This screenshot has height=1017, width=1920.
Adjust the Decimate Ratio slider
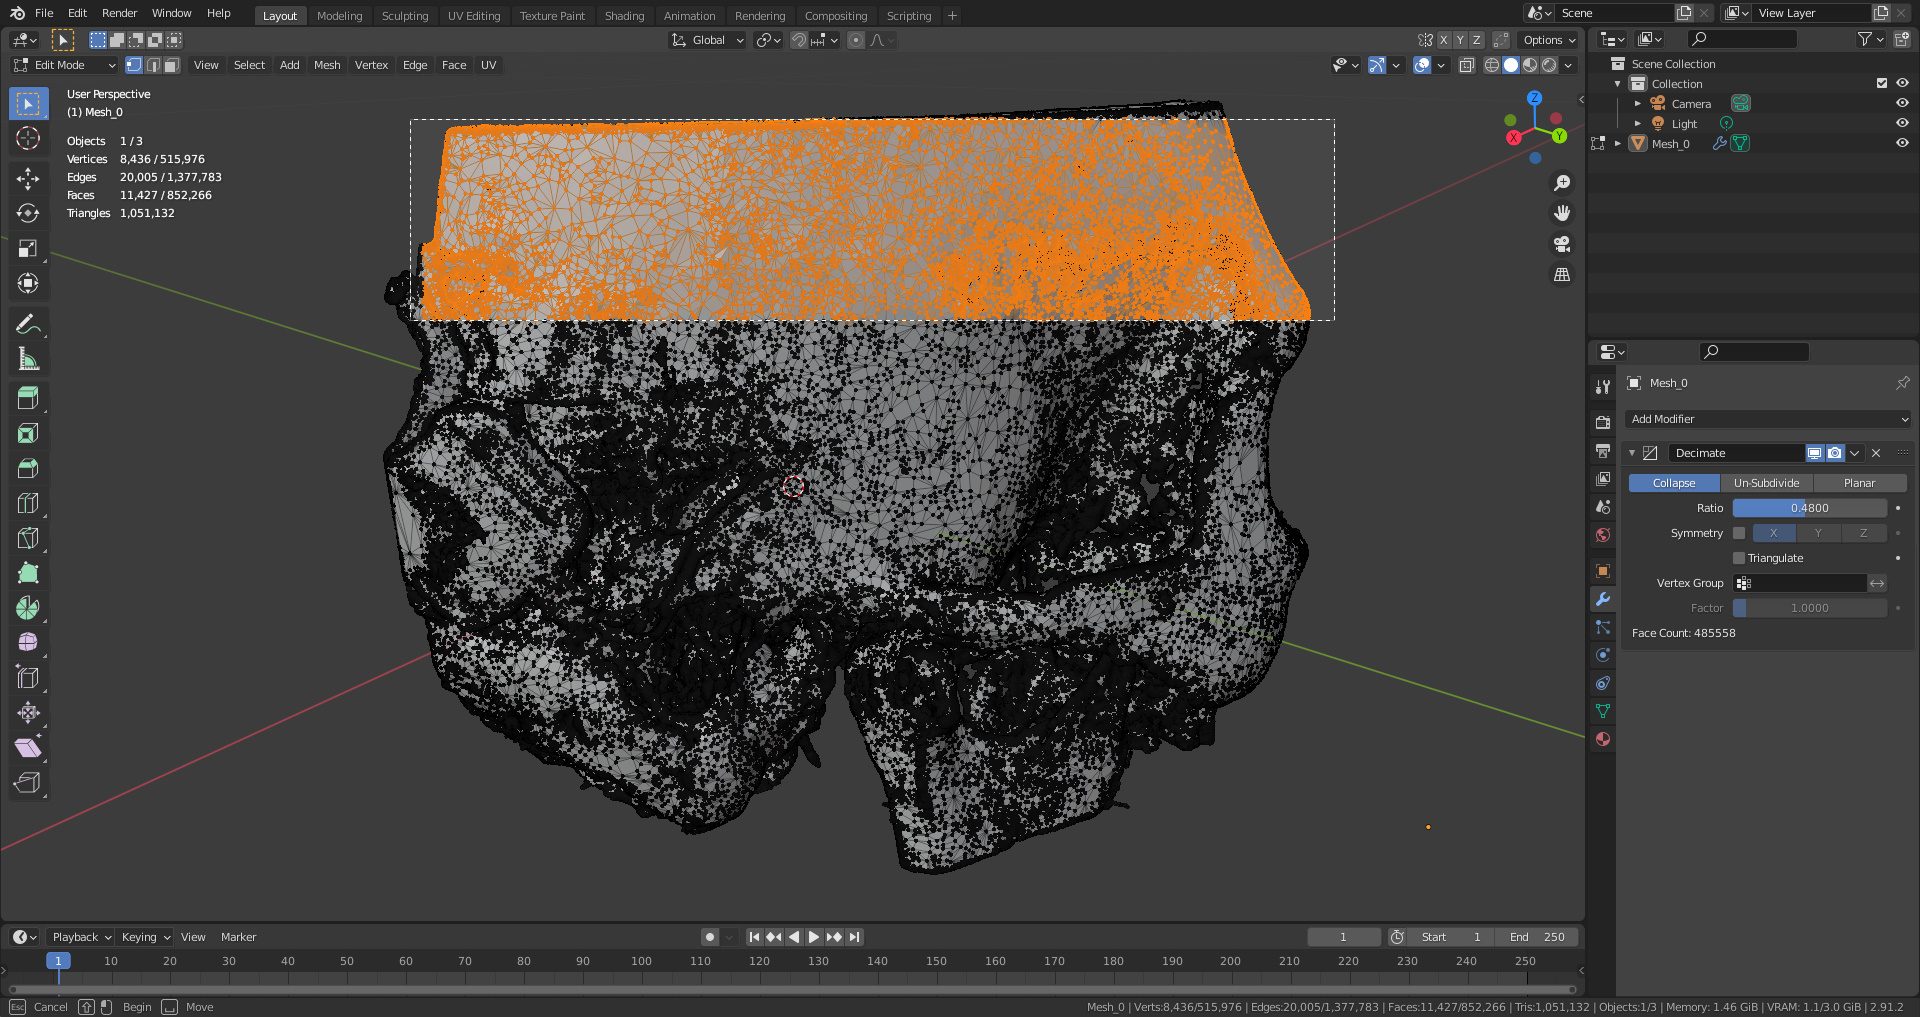(1809, 508)
